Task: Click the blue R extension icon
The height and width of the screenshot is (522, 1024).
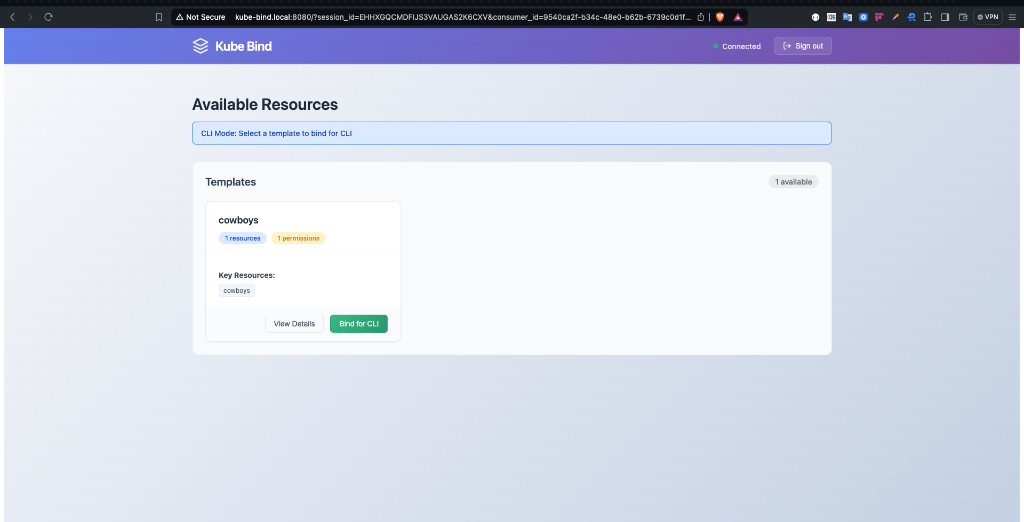Action: coord(911,17)
